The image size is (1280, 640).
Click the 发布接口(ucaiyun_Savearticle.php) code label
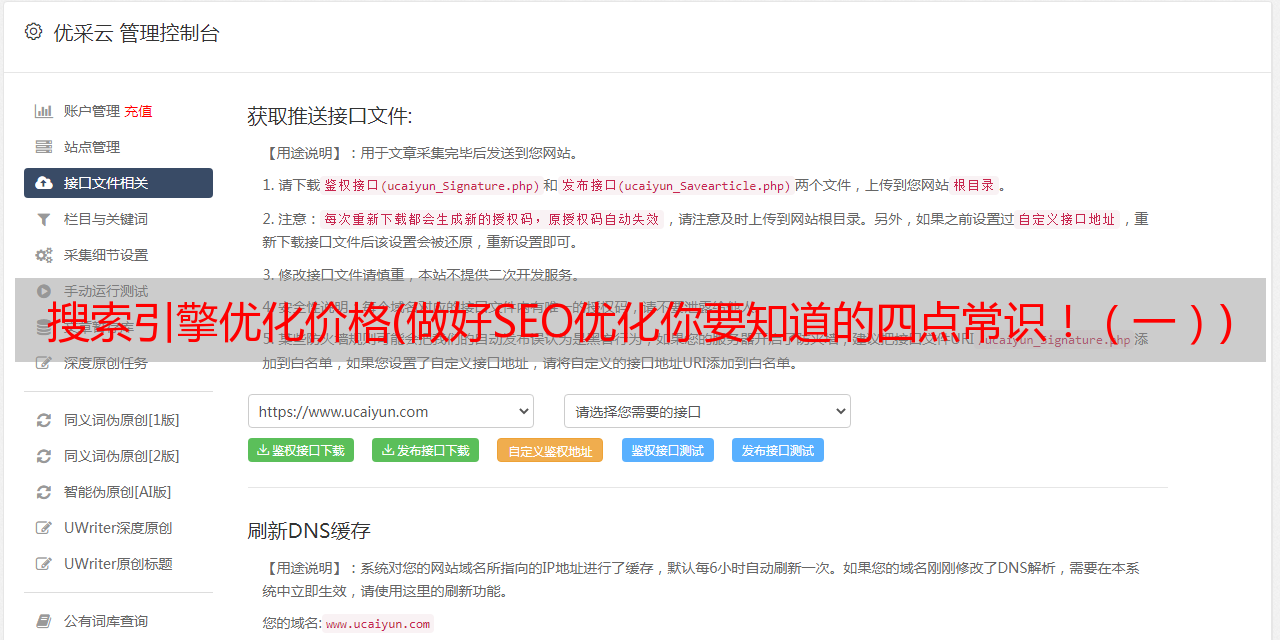(676, 185)
